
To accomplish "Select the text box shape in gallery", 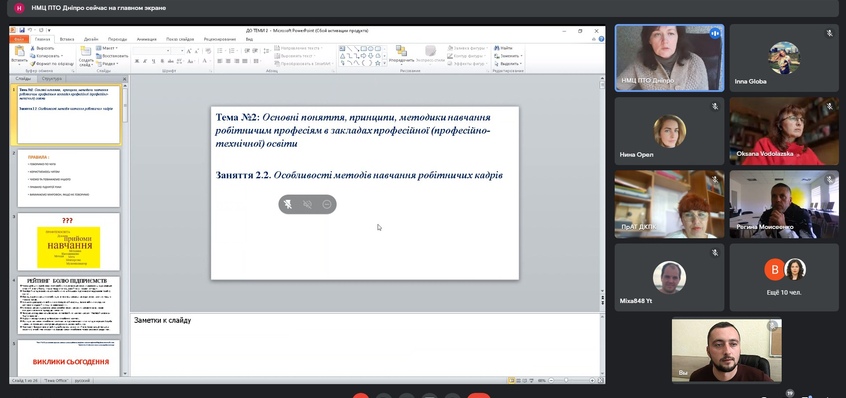I will [x=342, y=49].
